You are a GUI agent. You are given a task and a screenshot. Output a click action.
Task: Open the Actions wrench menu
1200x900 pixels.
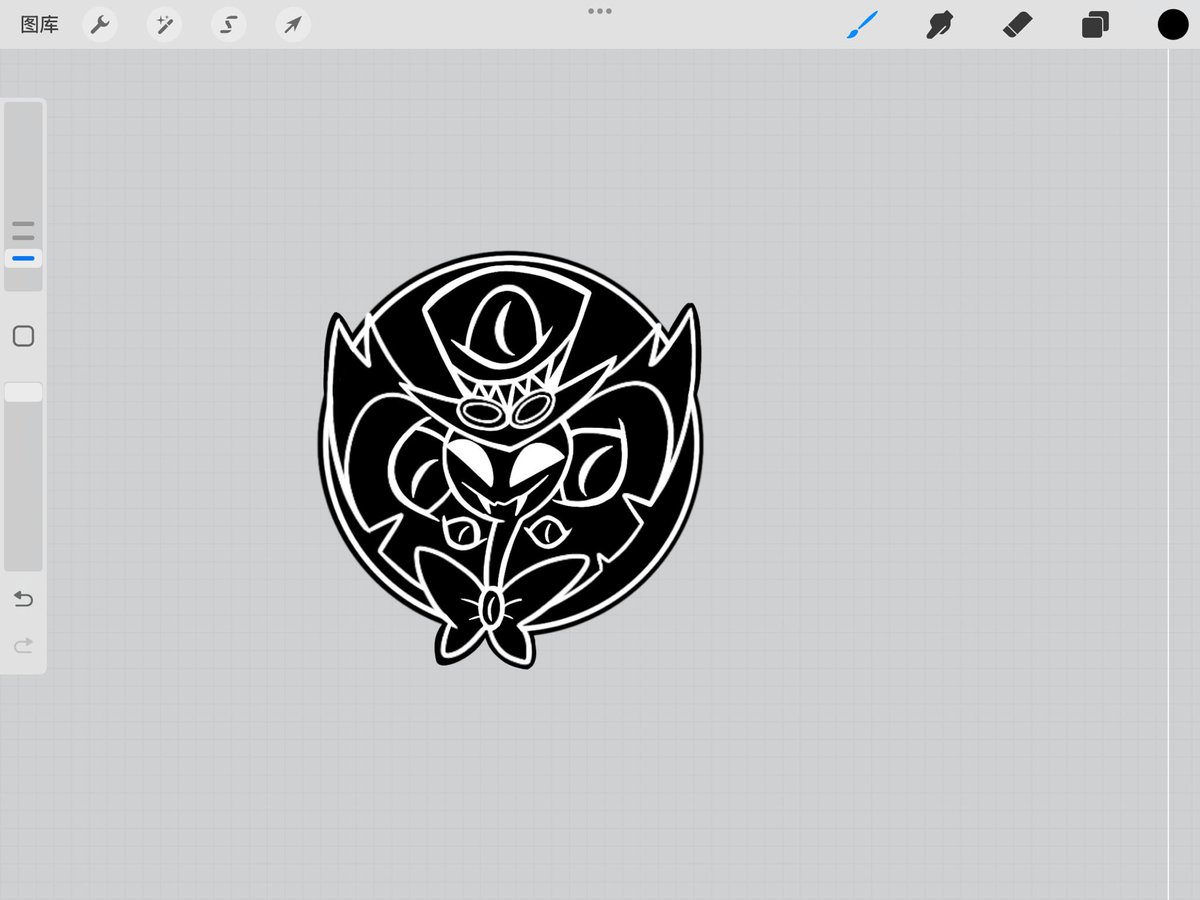tap(100, 25)
